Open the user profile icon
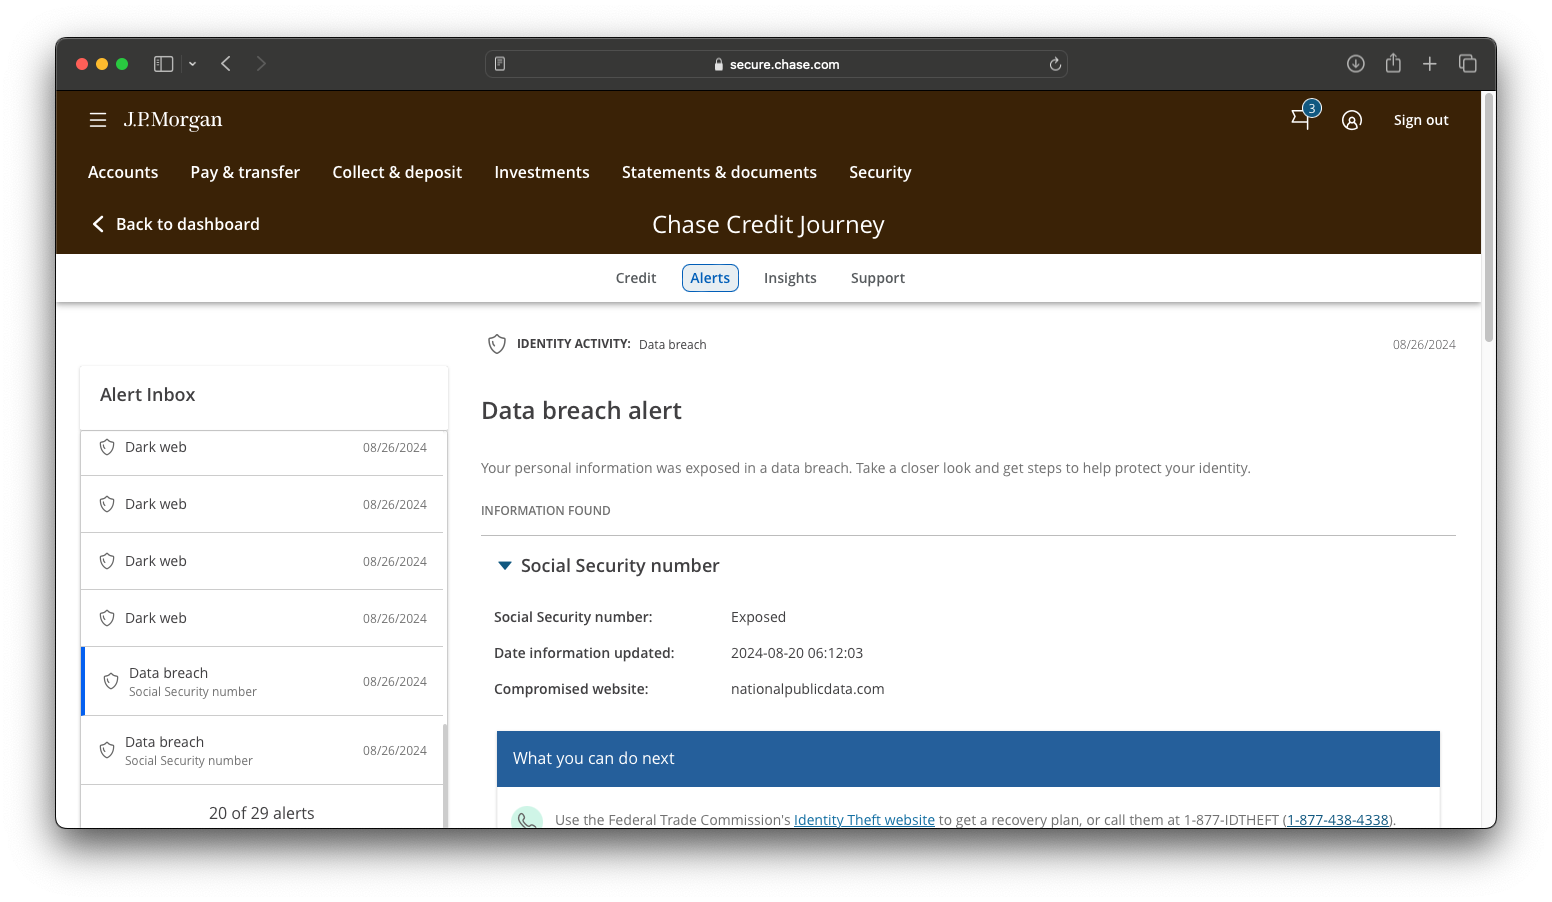The height and width of the screenshot is (902, 1552). (1352, 120)
